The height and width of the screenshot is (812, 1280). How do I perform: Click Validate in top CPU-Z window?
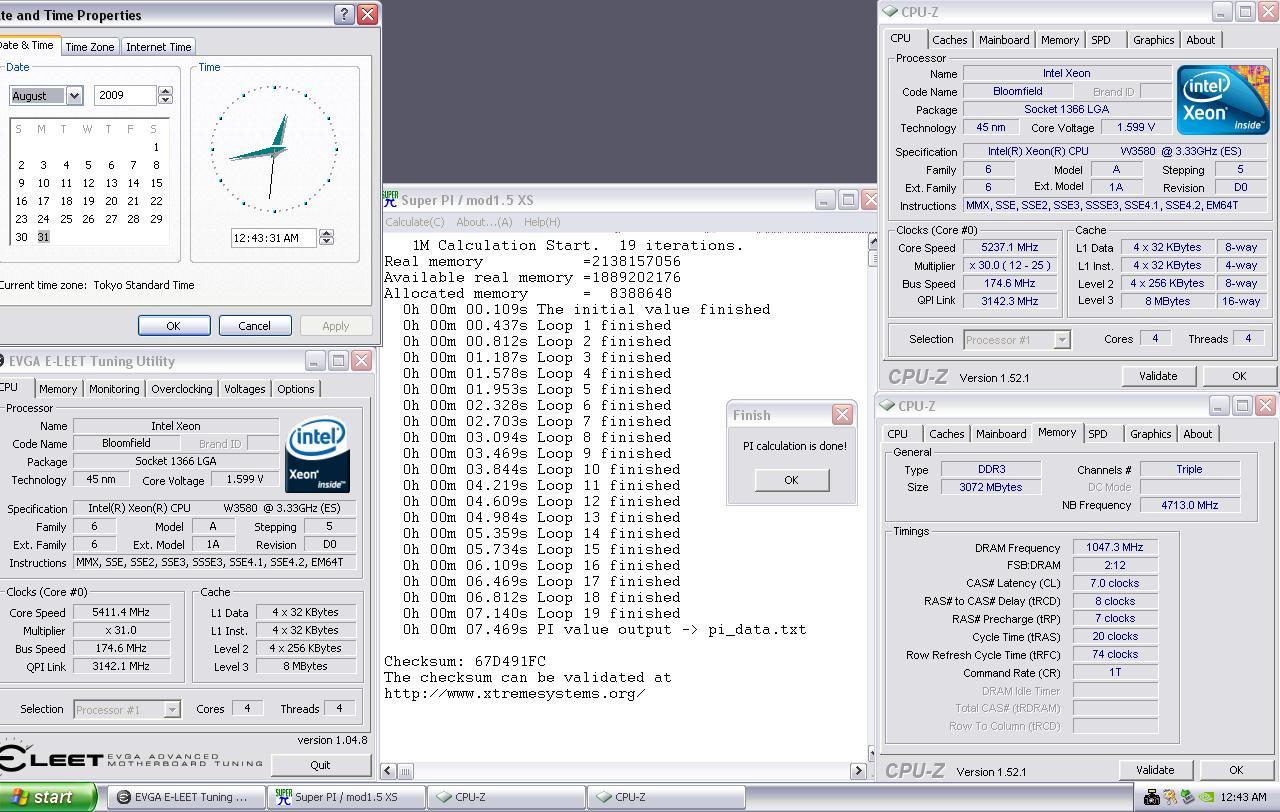pos(1158,376)
